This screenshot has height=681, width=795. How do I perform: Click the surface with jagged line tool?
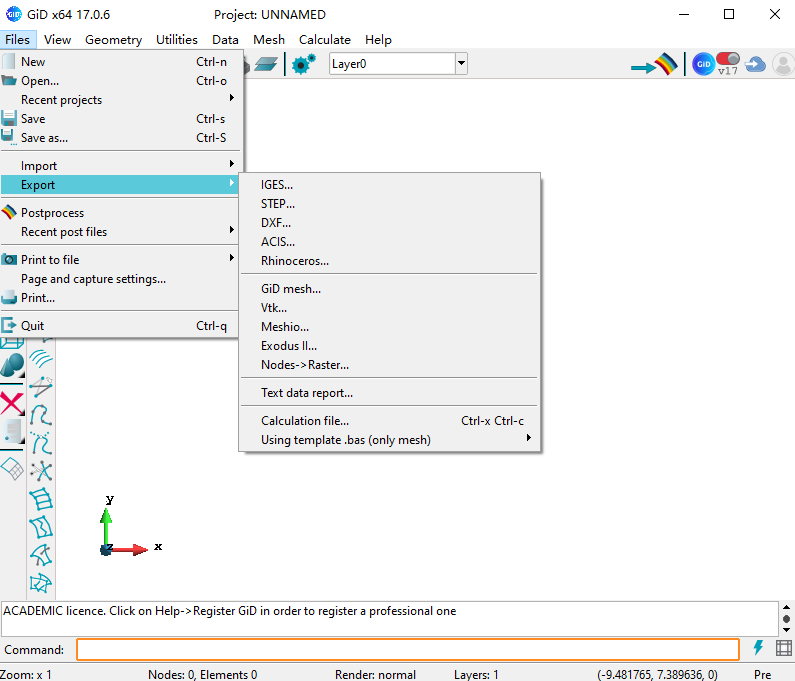coord(41,527)
